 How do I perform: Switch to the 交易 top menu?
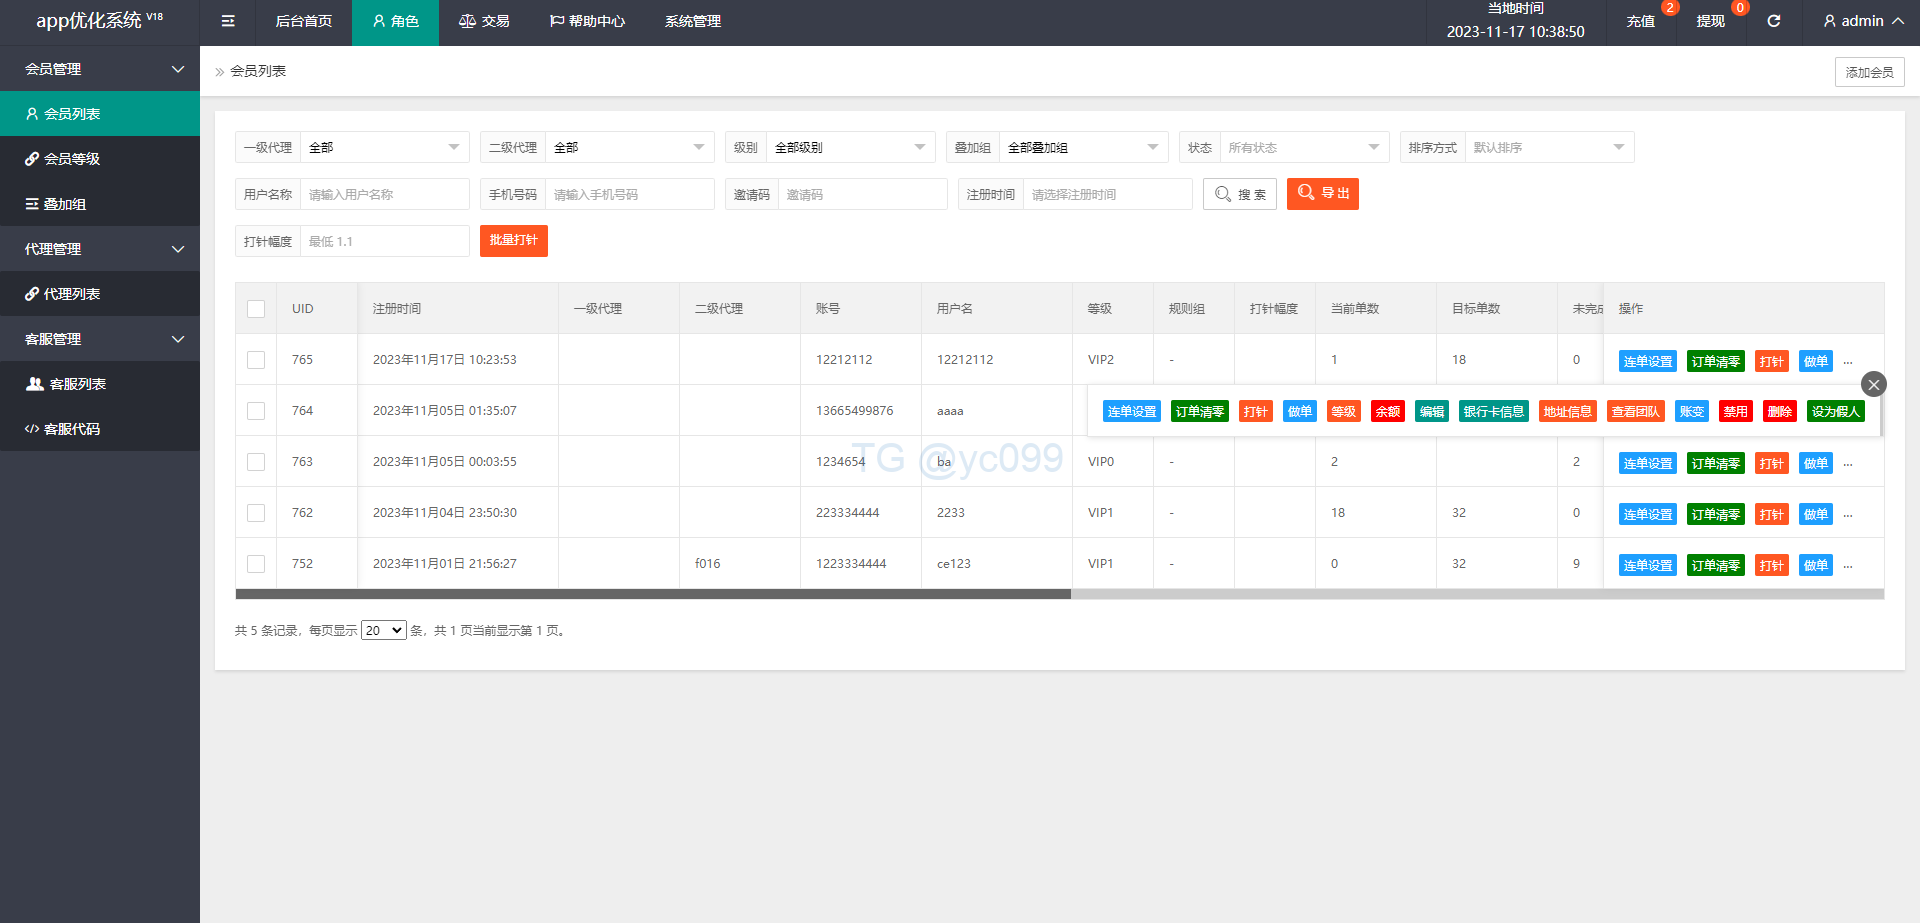(484, 21)
